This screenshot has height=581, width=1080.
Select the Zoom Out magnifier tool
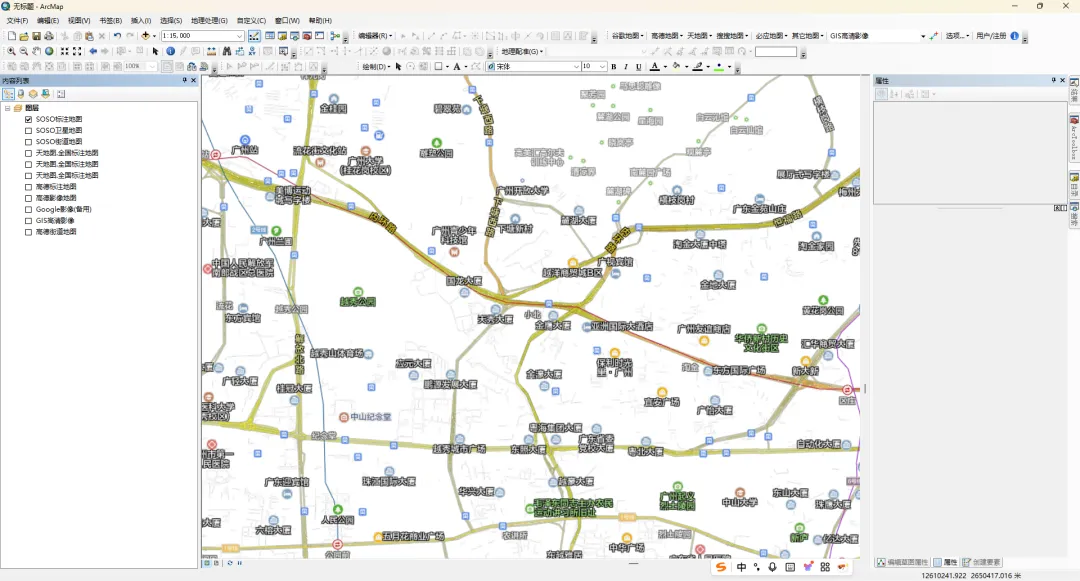[x=24, y=51]
